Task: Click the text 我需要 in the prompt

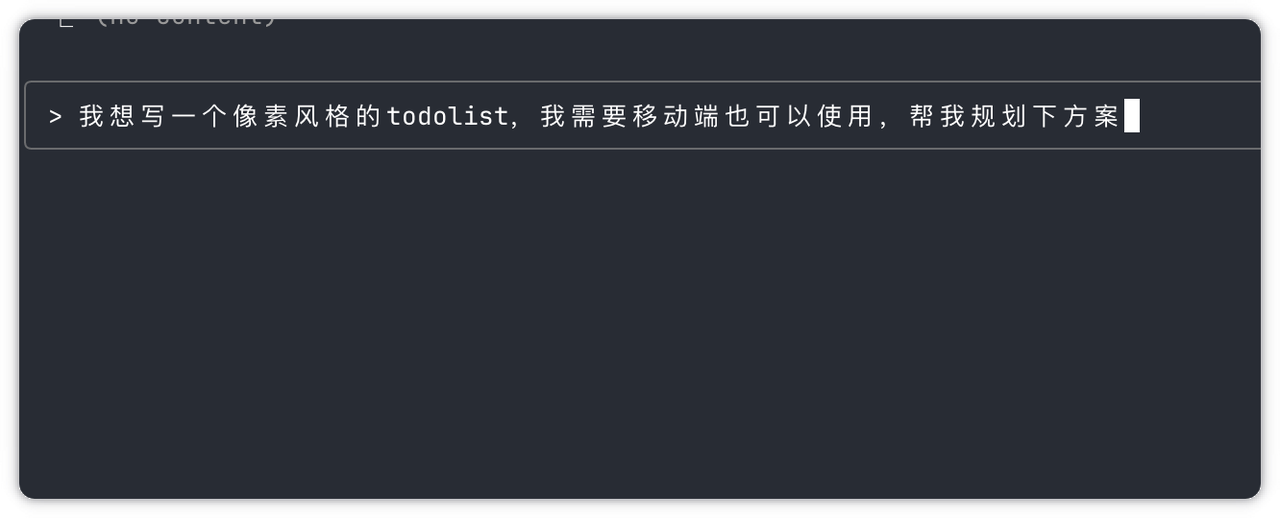Action: 583,117
